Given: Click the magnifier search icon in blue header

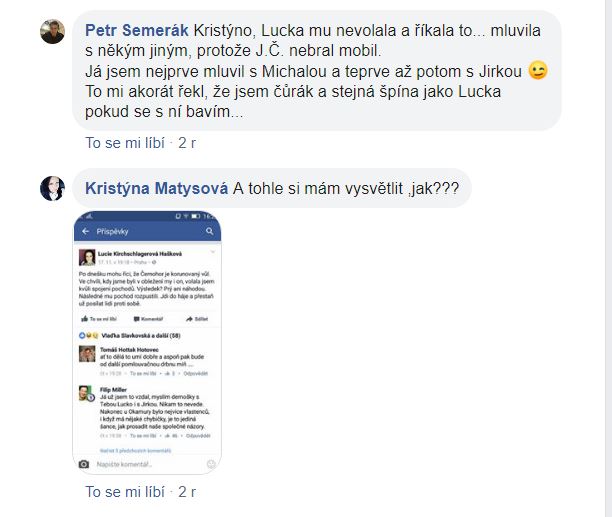Looking at the screenshot, I should coord(210,231).
